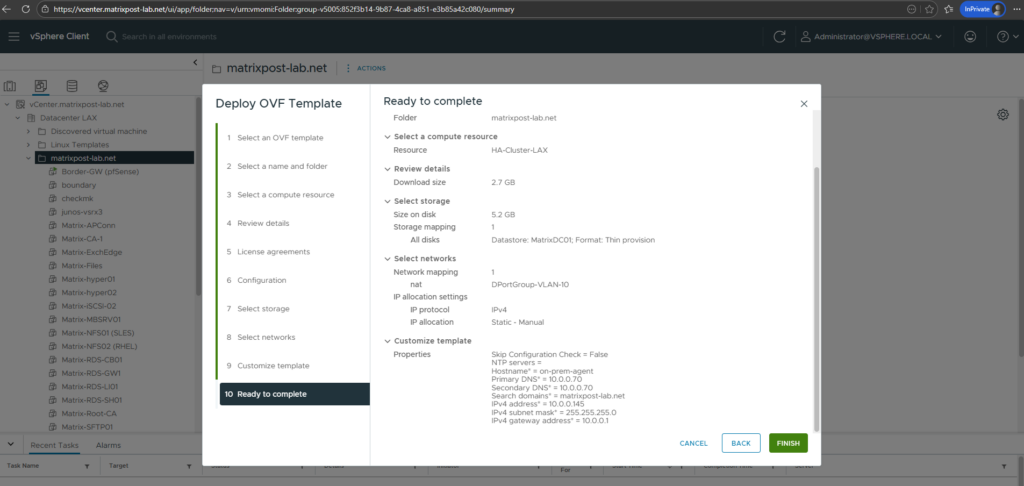Collapse the Select storage section
This screenshot has width=1024, height=486.
click(387, 201)
